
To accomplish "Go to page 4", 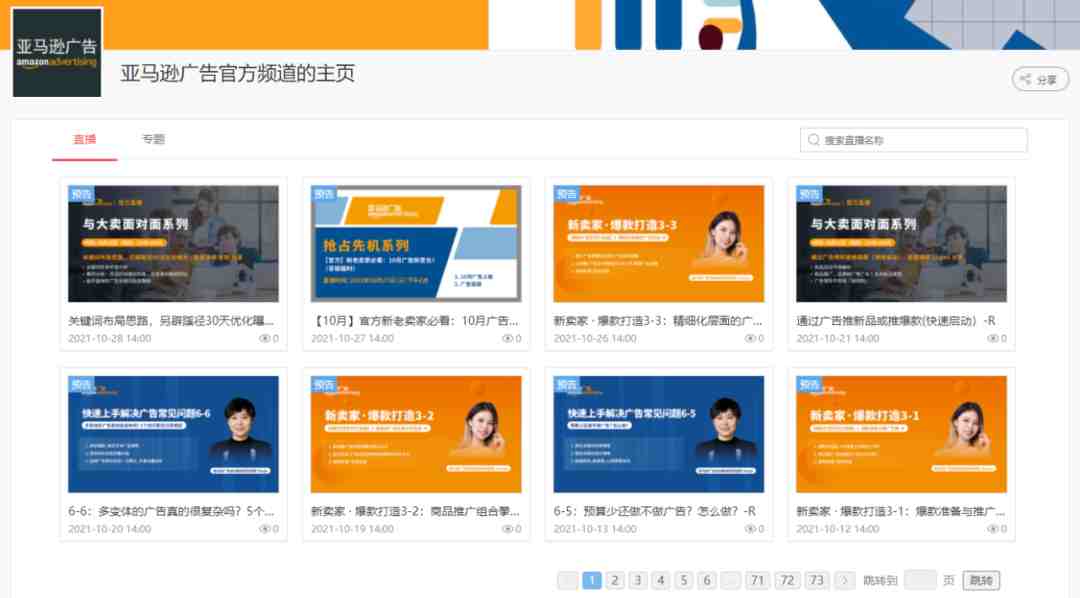I will (x=661, y=580).
